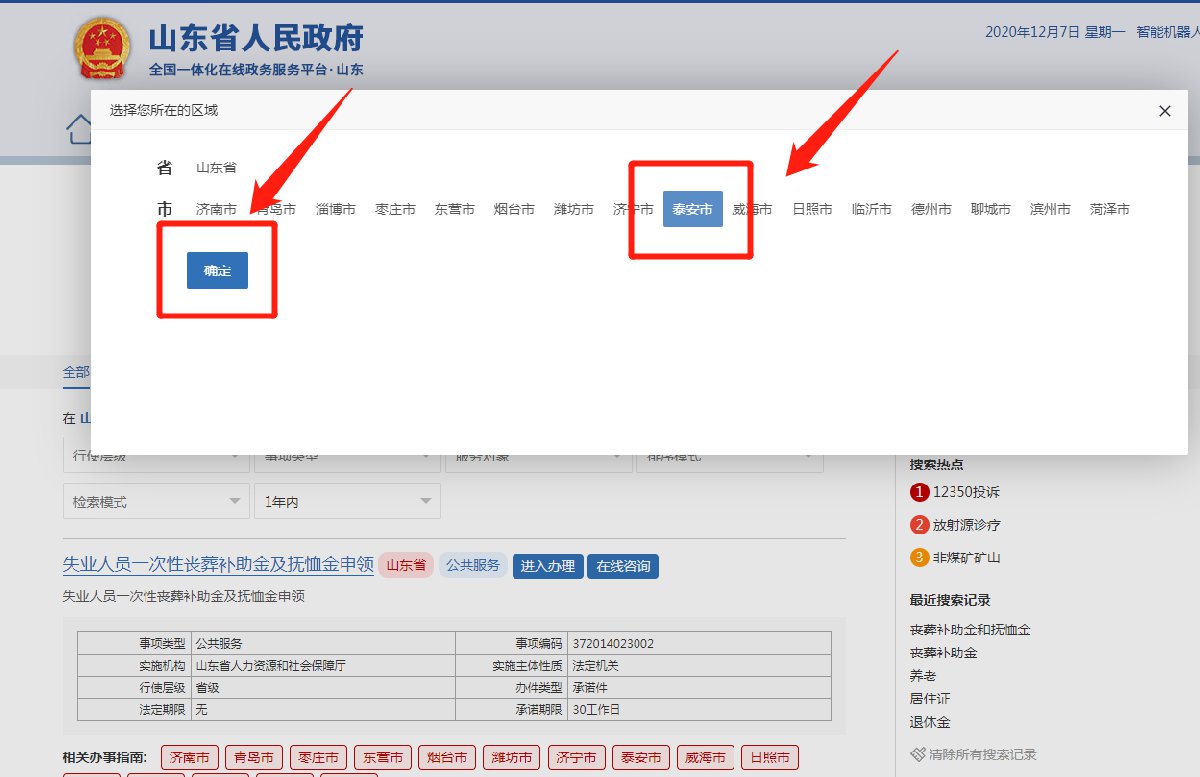The height and width of the screenshot is (777, 1200).
Task: Open 青岛市 related service guide link
Action: click(253, 758)
